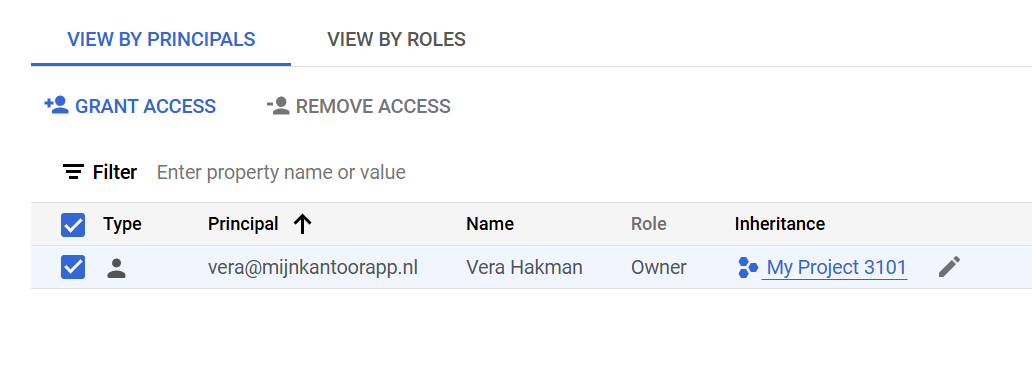Image resolution: width=1032 pixels, height=381 pixels.
Task: Click the project hexagon icon beside My Project 3101
Action: point(748,268)
